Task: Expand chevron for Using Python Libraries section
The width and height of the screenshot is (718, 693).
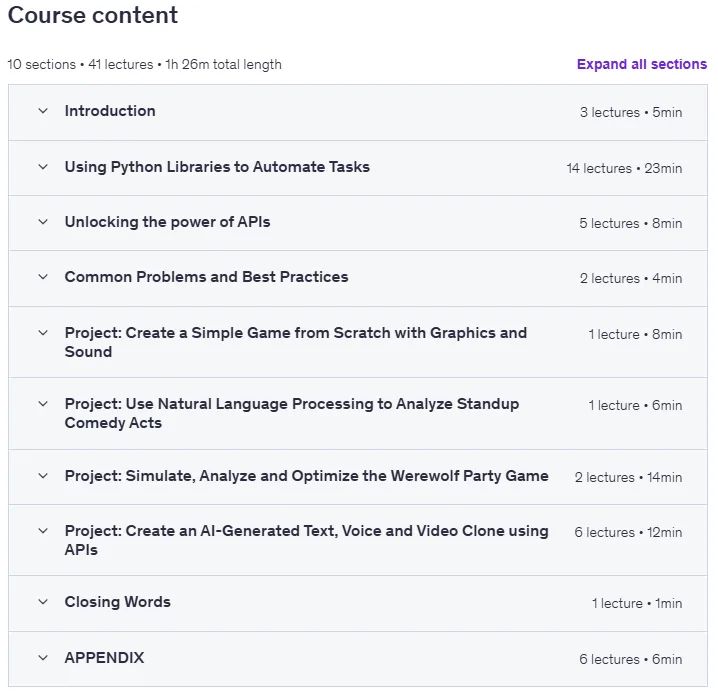Action: coord(43,167)
